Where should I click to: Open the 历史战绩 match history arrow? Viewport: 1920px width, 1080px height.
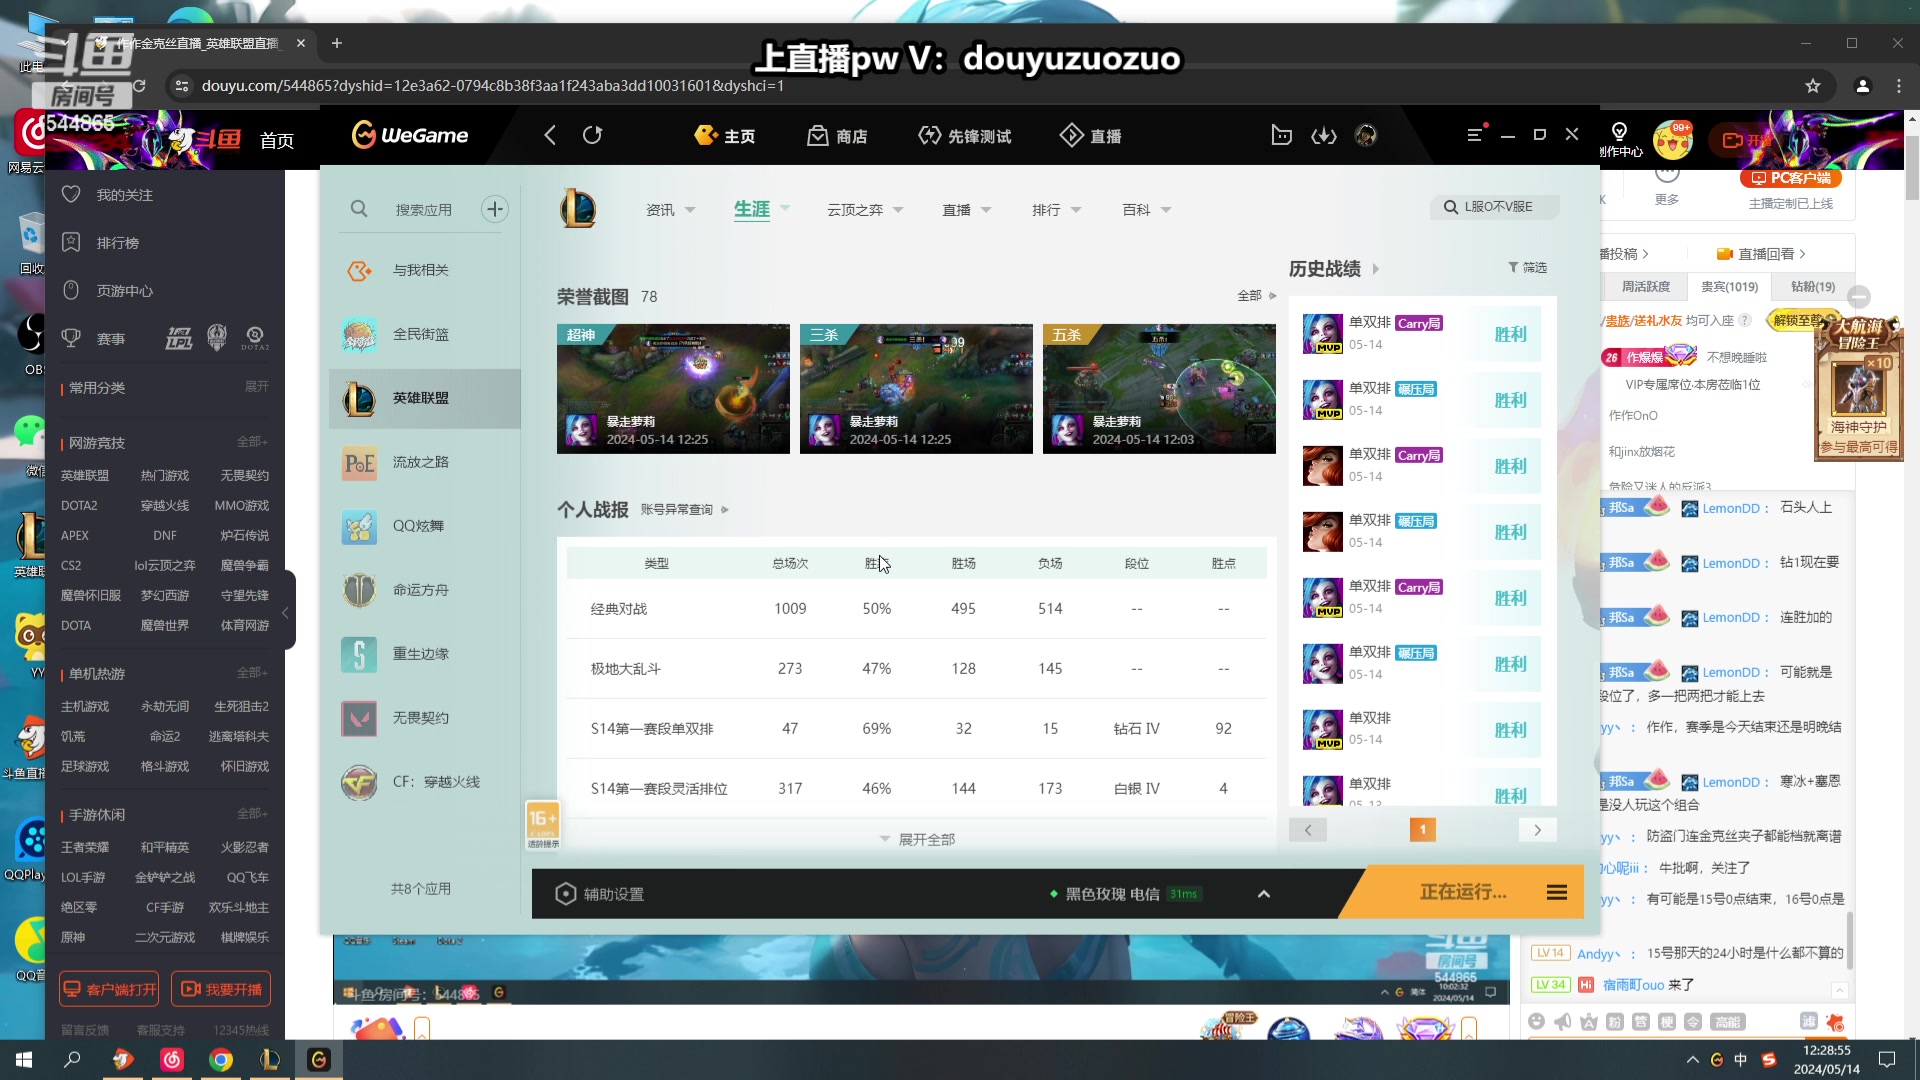[x=1376, y=269]
